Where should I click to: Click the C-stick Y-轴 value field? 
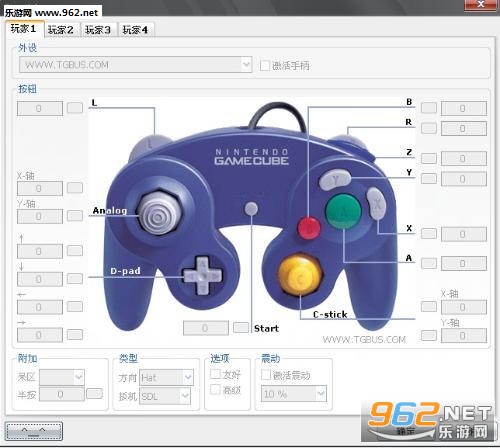(x=464, y=336)
